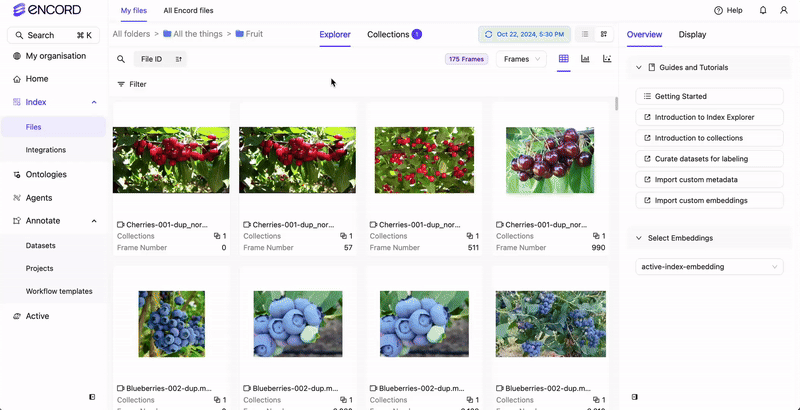Open the Help menu
Screen dimensions: 800x410
click(x=728, y=10)
